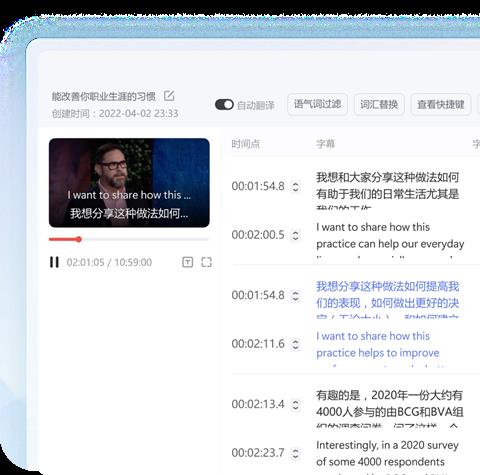Adjust the stepper beside the first 00:01:54.8 timestamp

pos(295,186)
